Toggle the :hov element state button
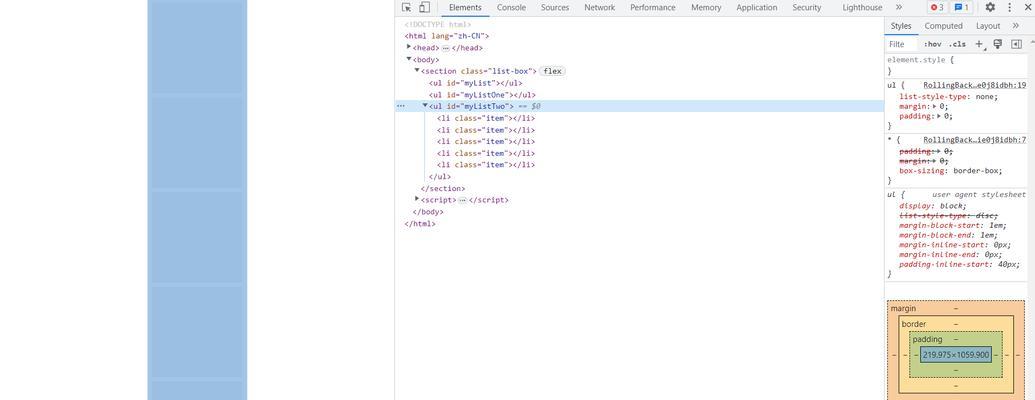Viewport: 1035px width, 400px height. click(933, 44)
